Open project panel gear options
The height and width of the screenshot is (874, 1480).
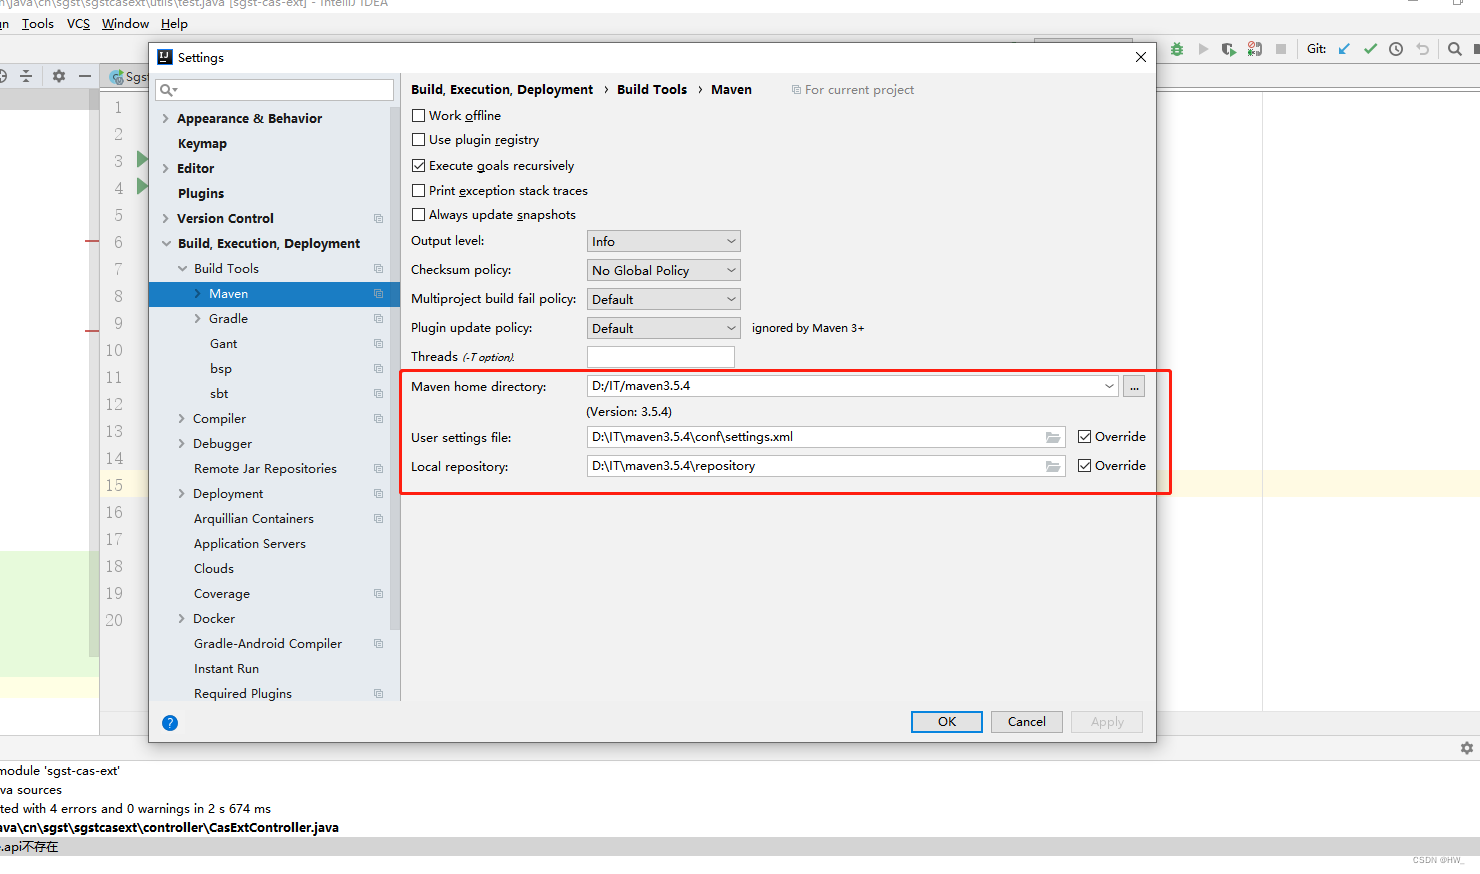[59, 76]
